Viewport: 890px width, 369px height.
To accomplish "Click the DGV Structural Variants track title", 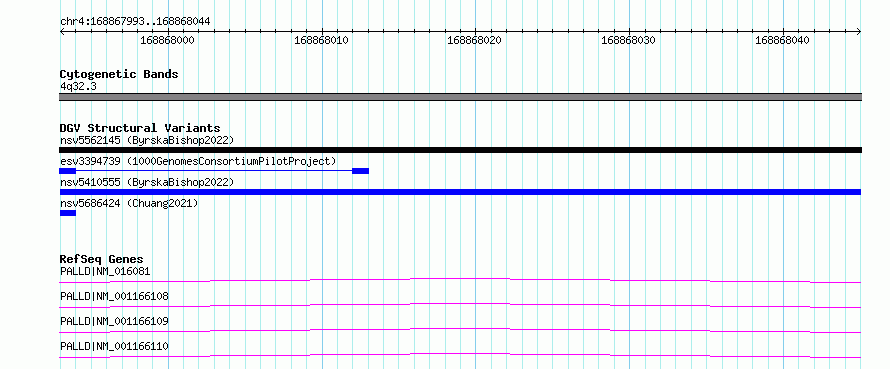I will 140,128.
